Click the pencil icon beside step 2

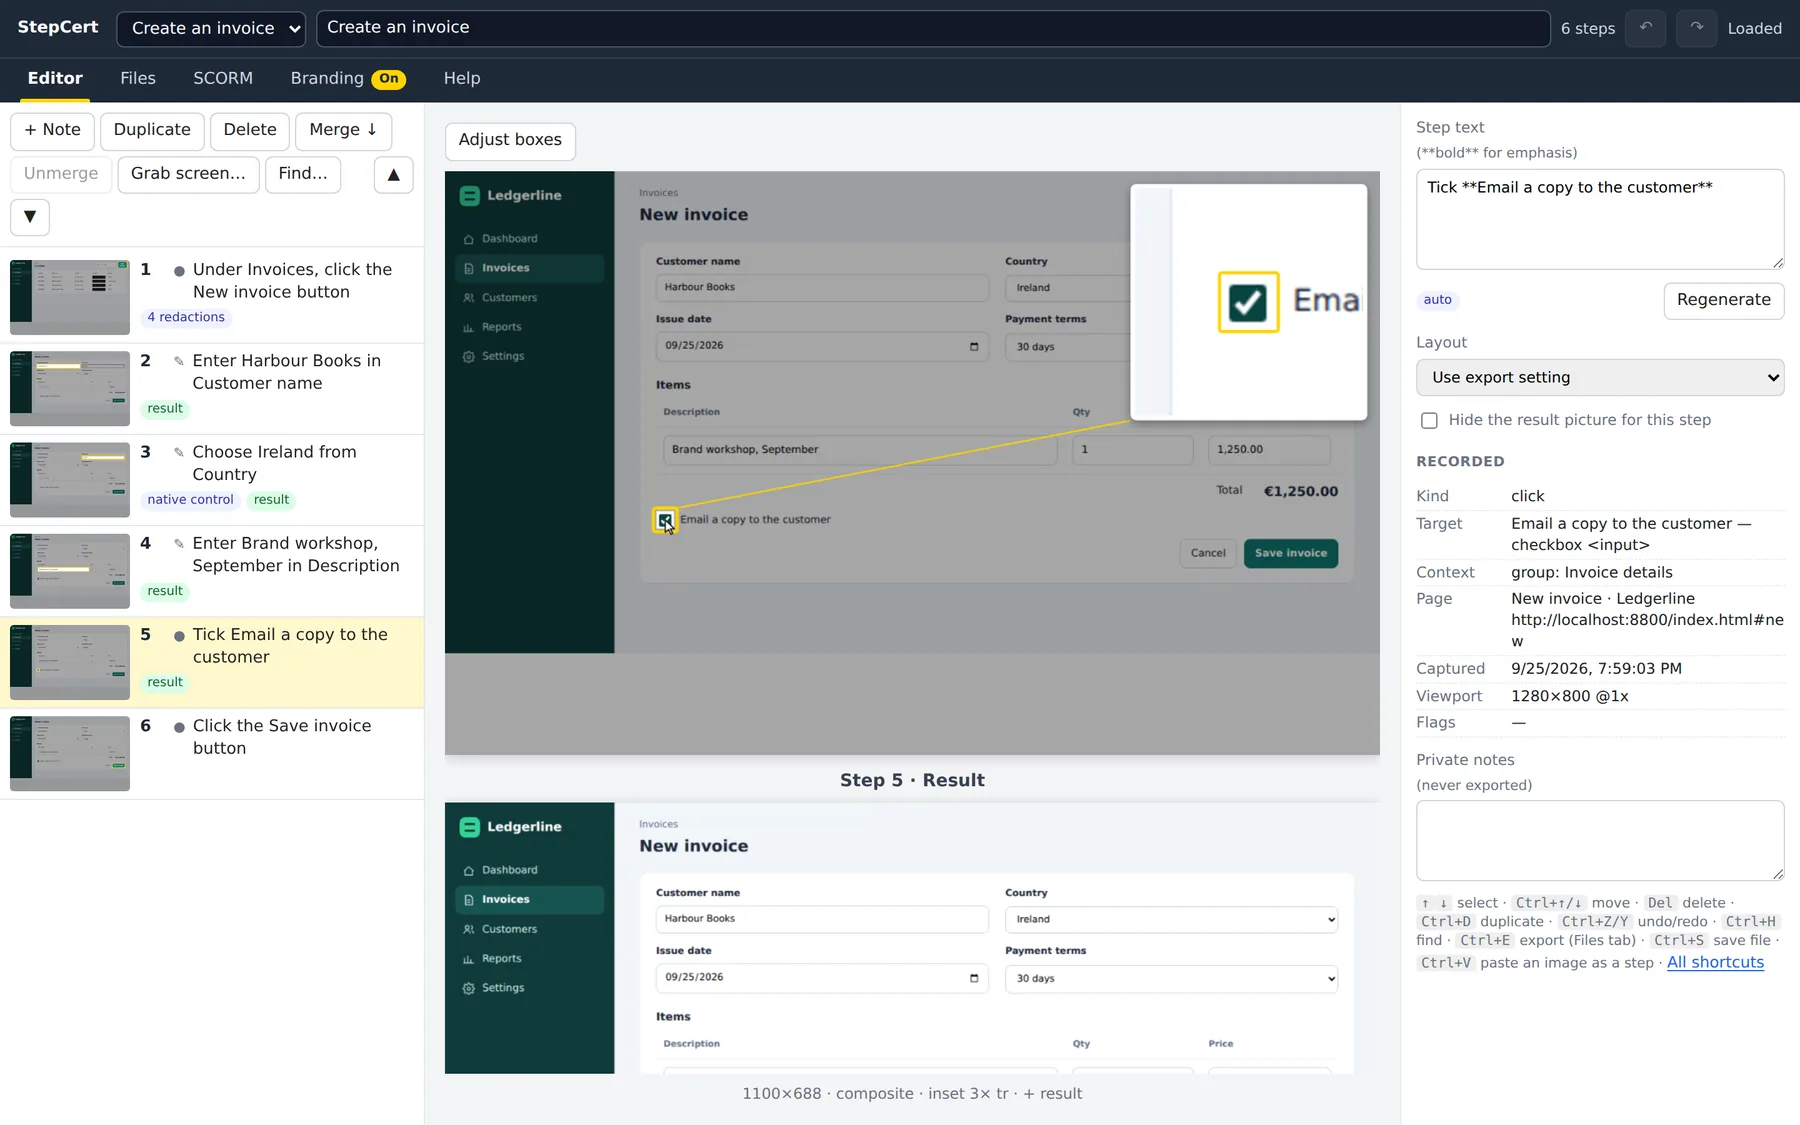point(179,361)
